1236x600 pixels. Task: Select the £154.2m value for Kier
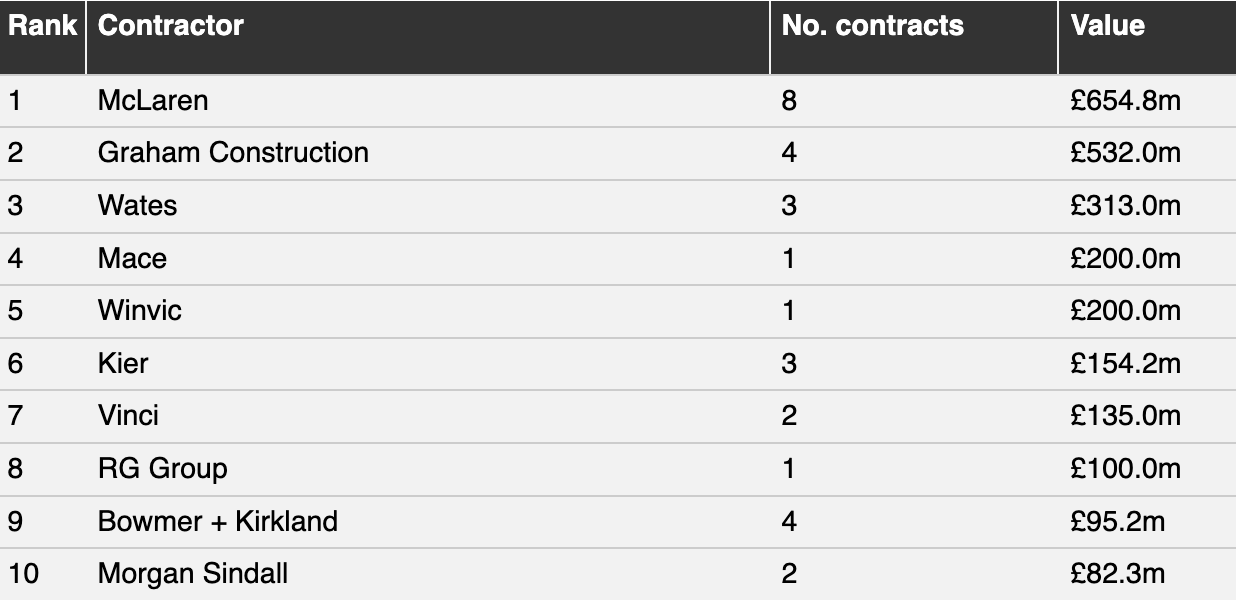point(1125,363)
